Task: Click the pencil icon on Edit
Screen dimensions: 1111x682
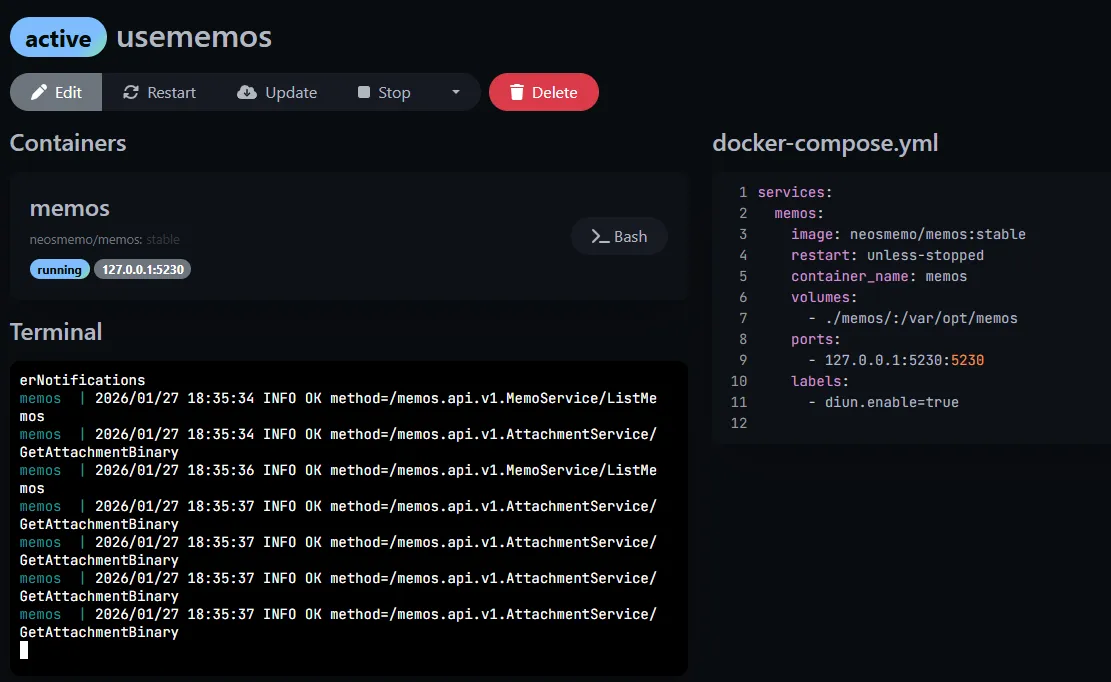Action: tap(40, 92)
